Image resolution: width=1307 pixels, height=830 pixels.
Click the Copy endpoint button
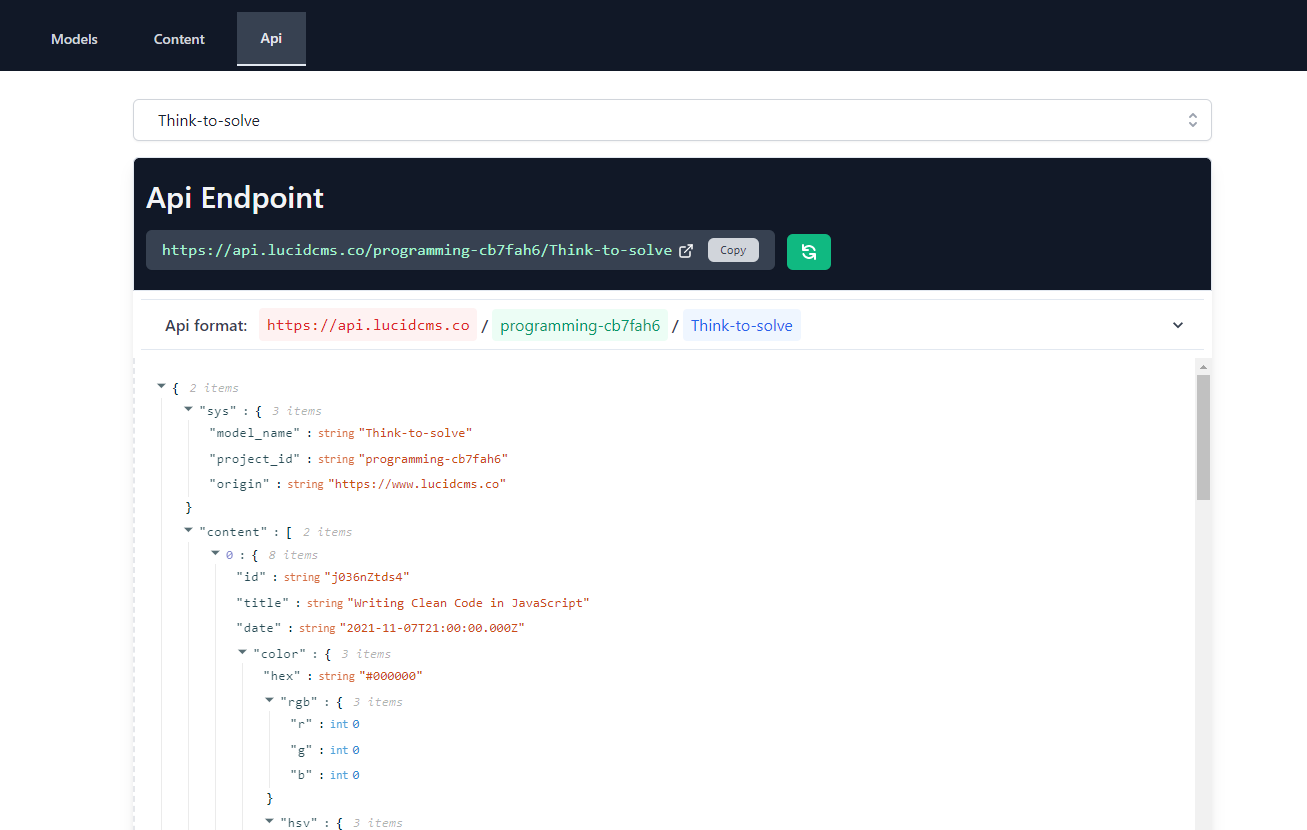[733, 250]
